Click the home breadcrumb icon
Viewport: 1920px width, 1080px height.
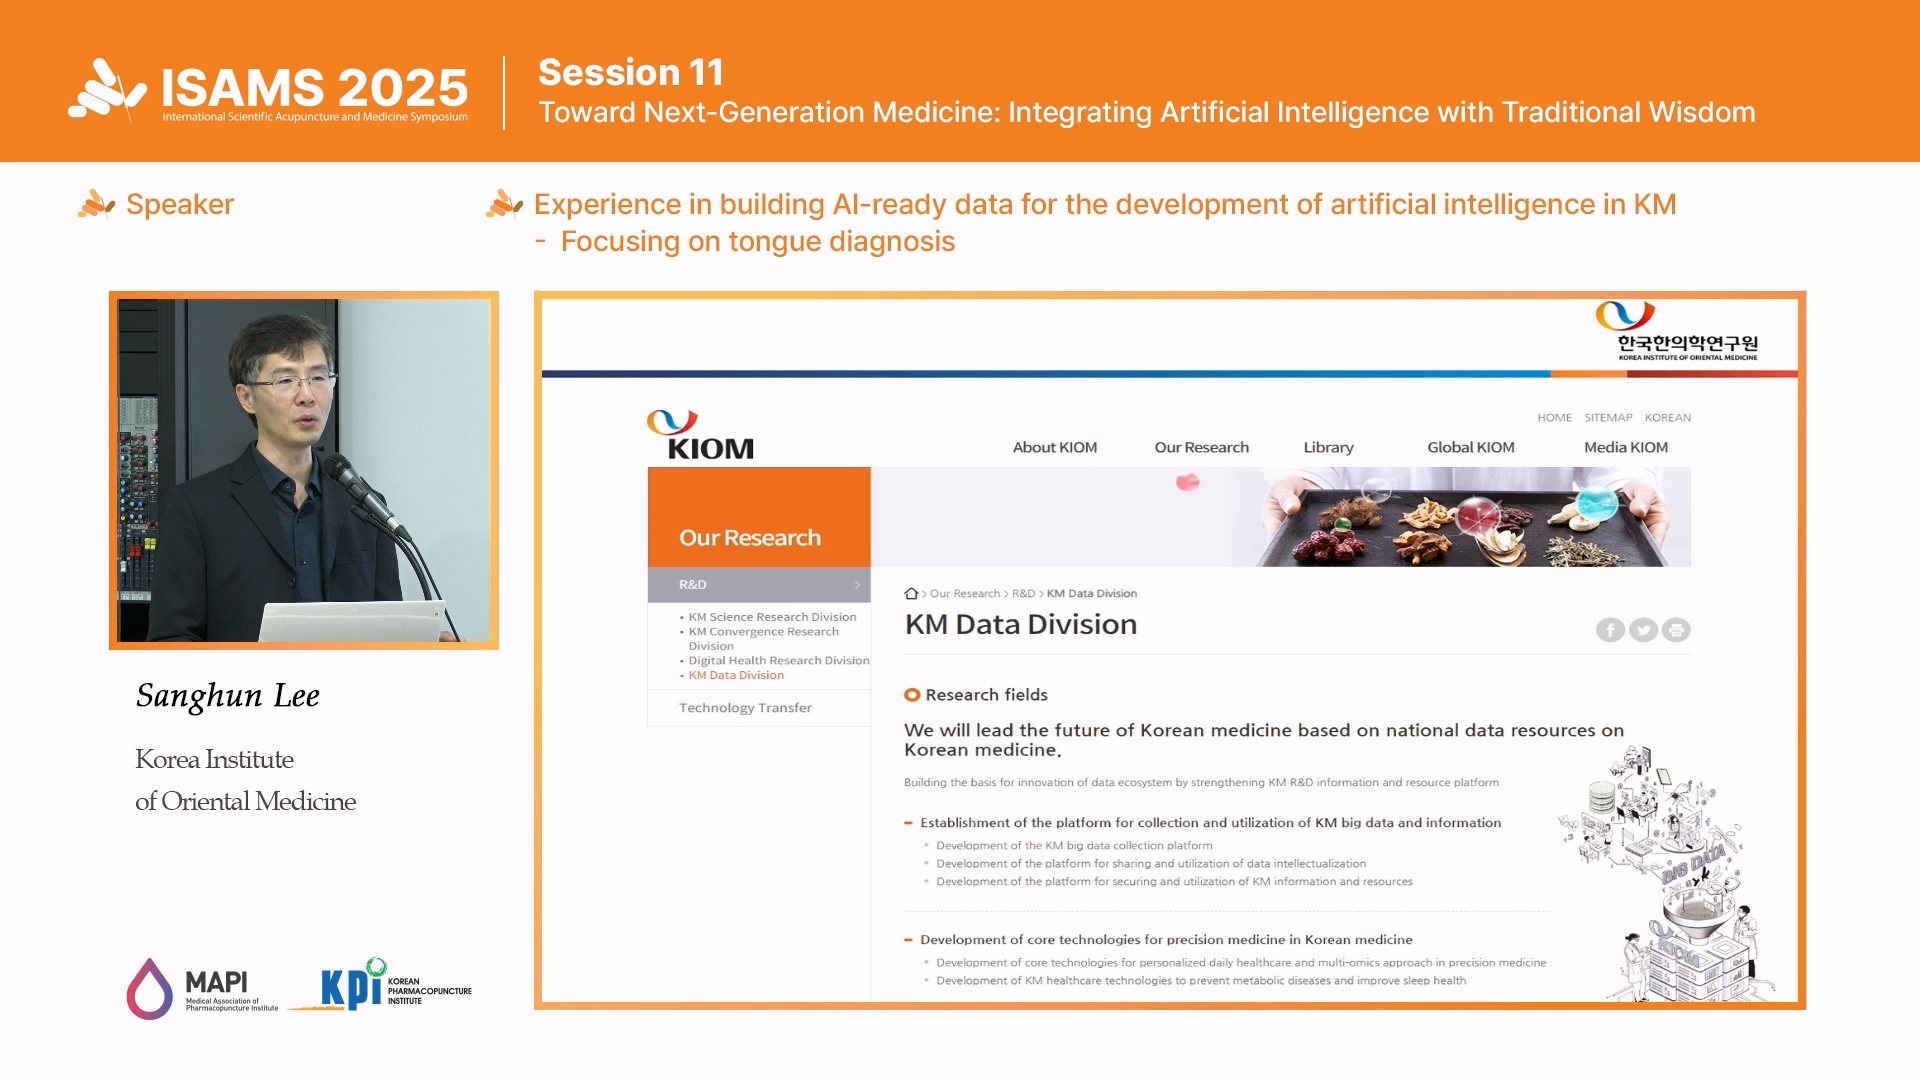[911, 593]
